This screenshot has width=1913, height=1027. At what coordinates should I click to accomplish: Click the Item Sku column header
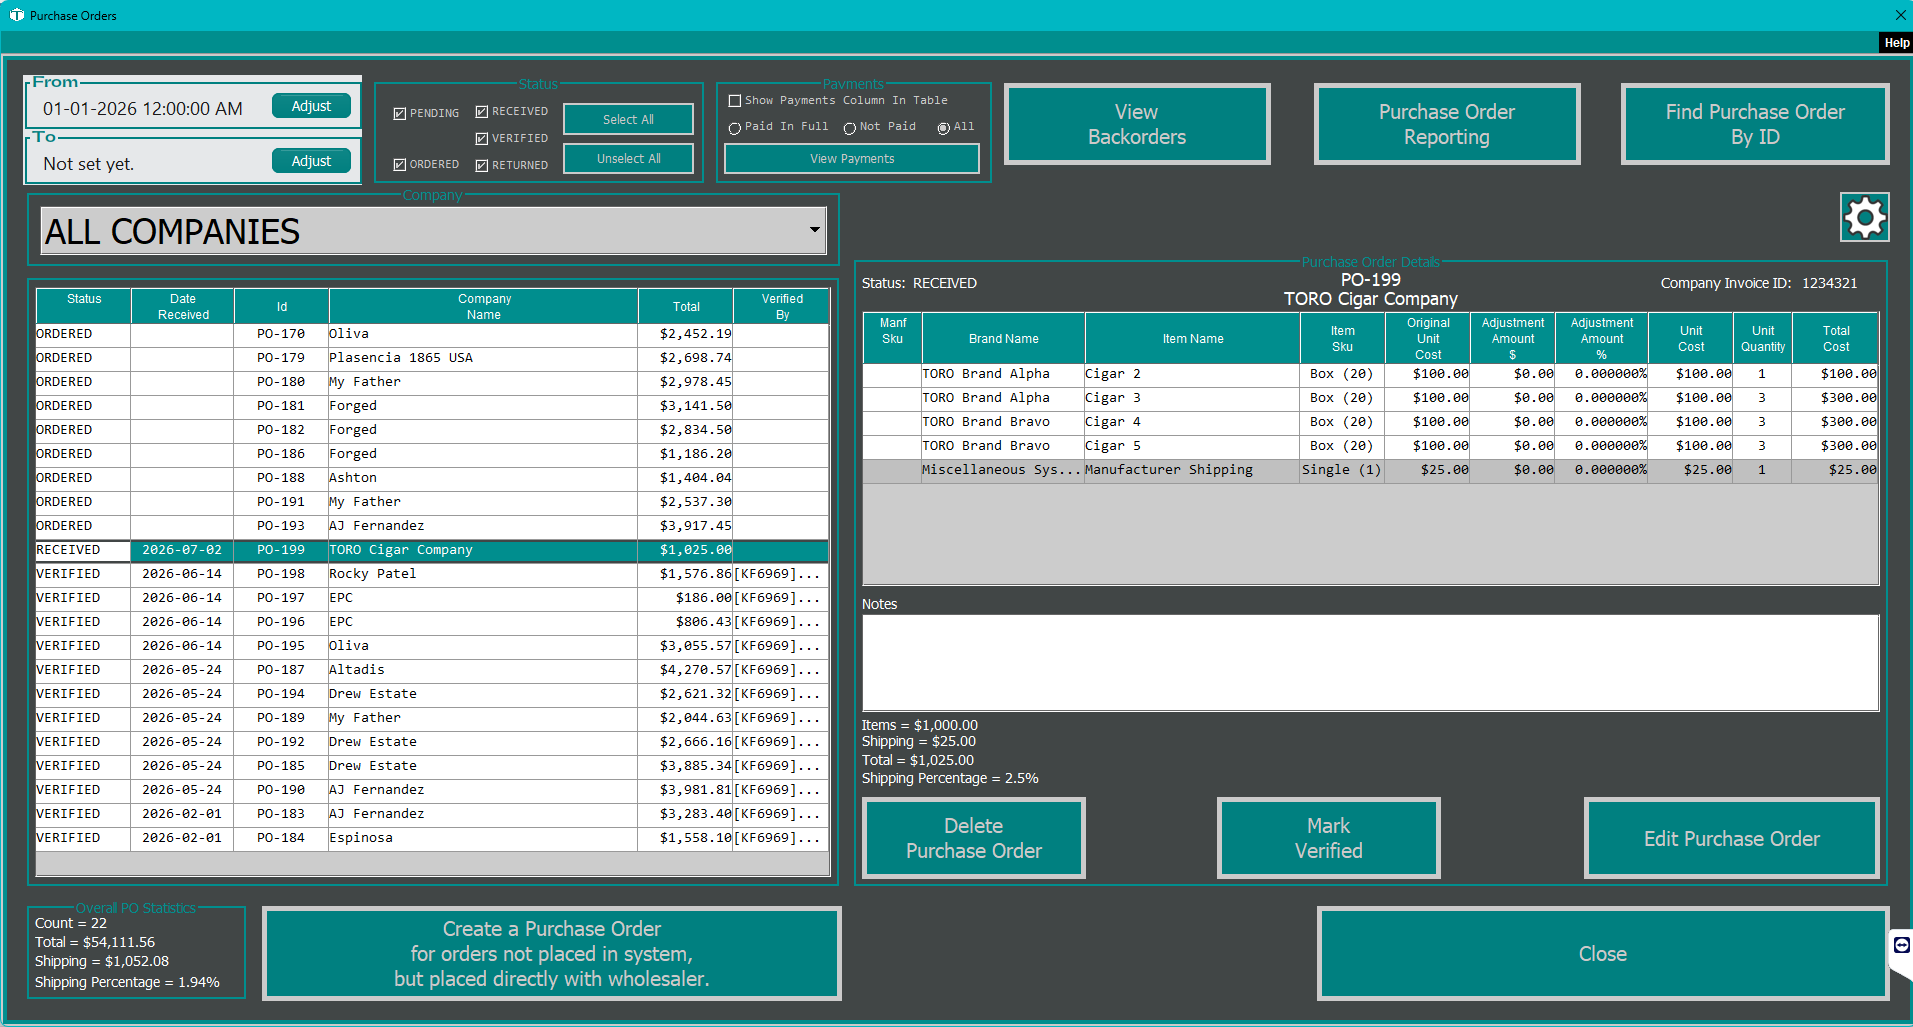pos(1342,338)
